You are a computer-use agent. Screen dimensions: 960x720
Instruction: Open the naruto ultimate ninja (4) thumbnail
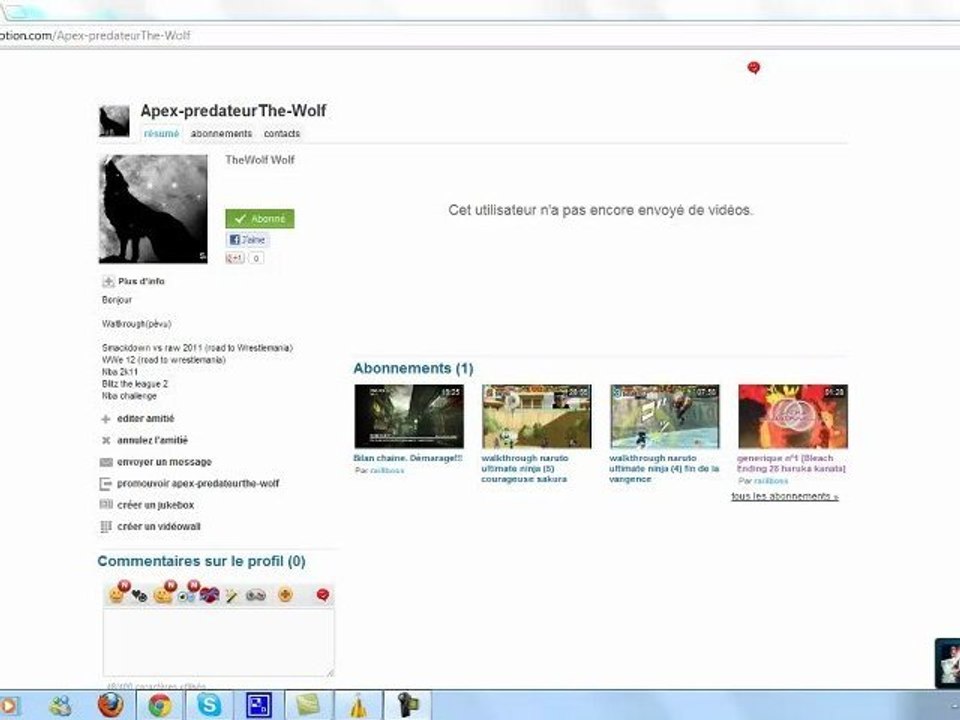pos(665,416)
